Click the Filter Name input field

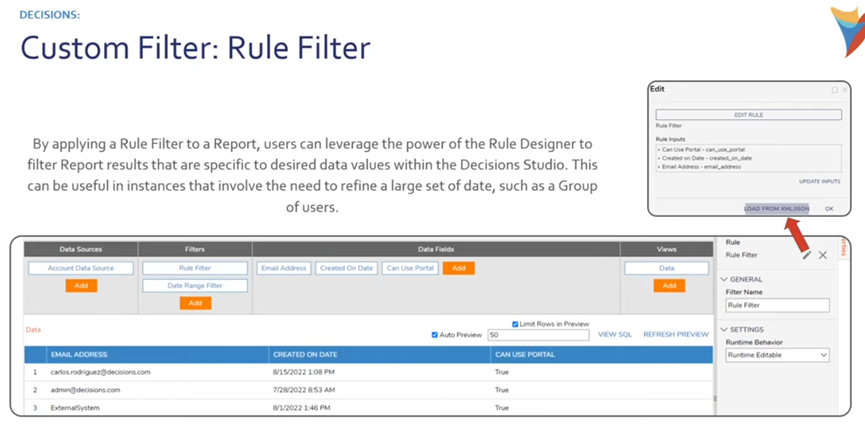coord(777,305)
